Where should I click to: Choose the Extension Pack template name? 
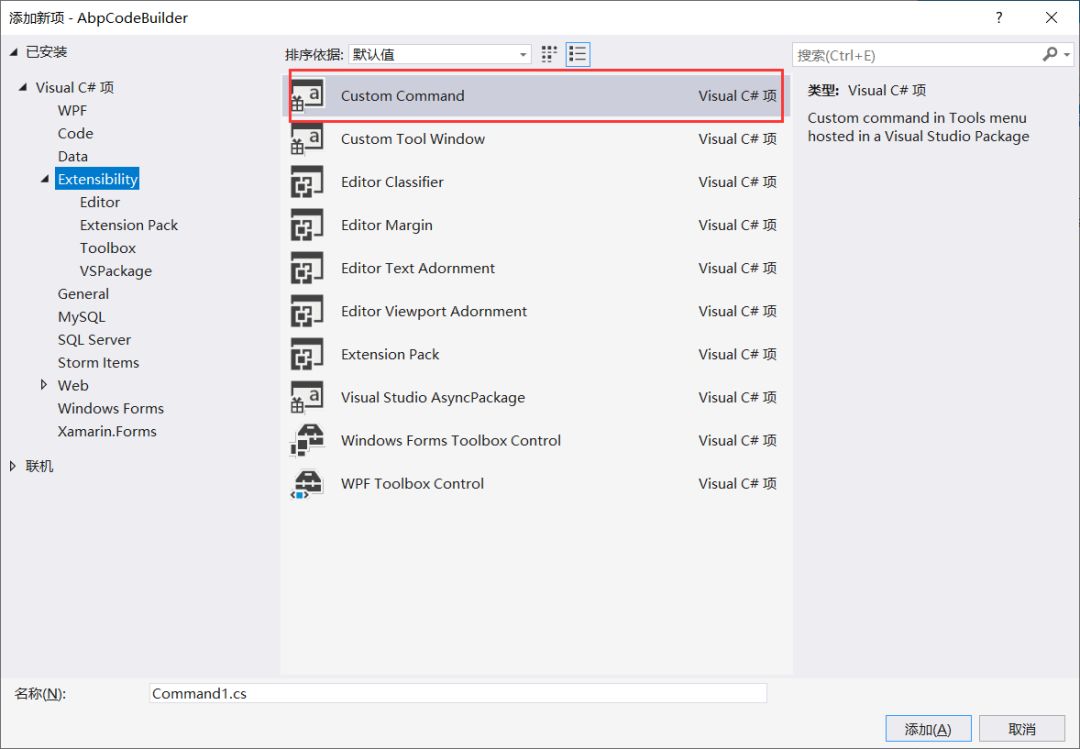coord(390,354)
